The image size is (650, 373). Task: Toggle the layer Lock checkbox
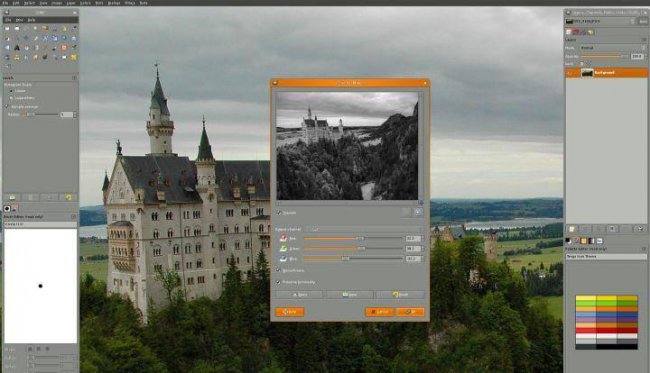[x=582, y=63]
